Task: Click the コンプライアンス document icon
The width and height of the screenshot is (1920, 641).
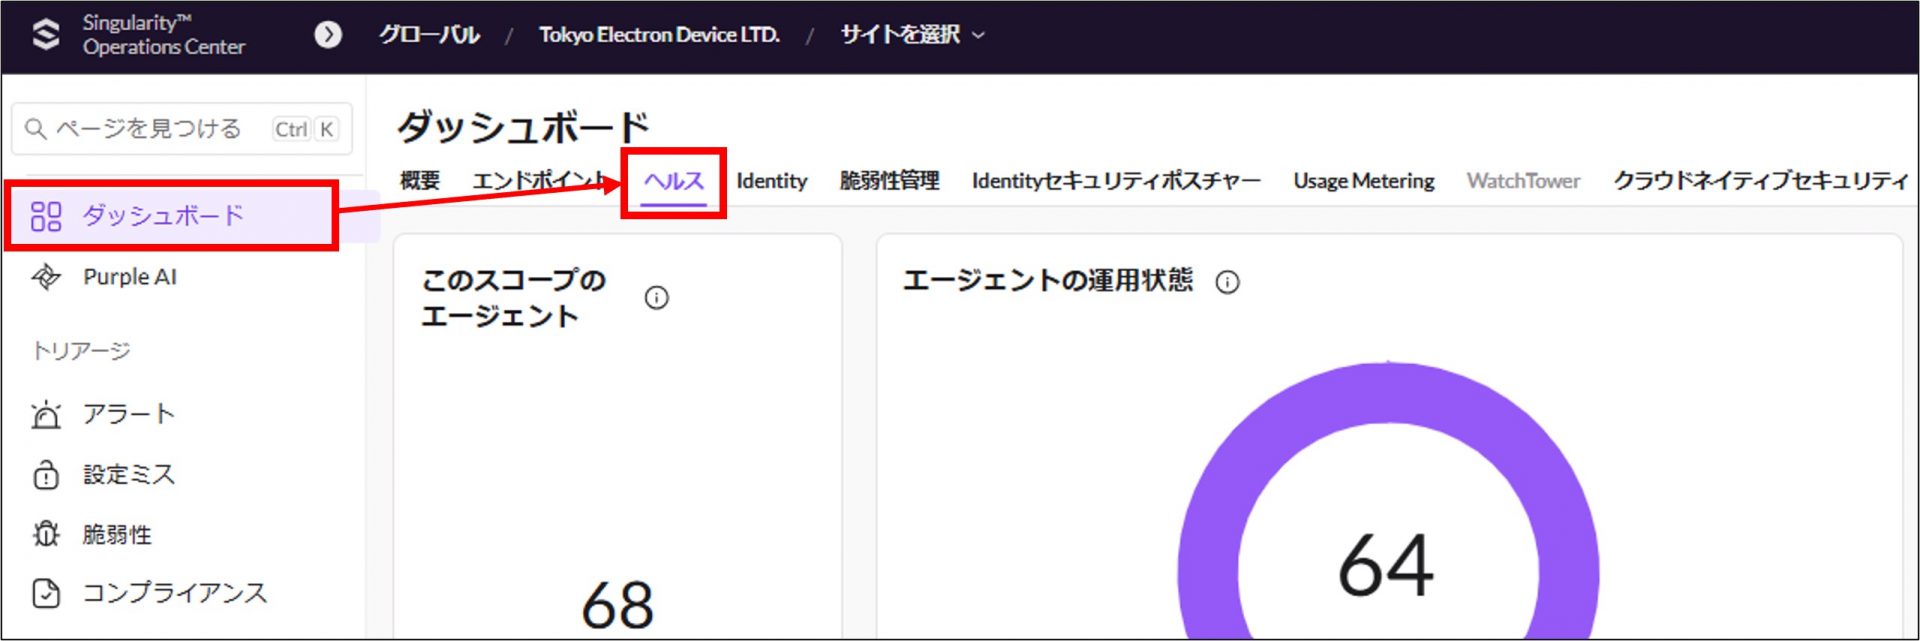Action: (x=46, y=593)
